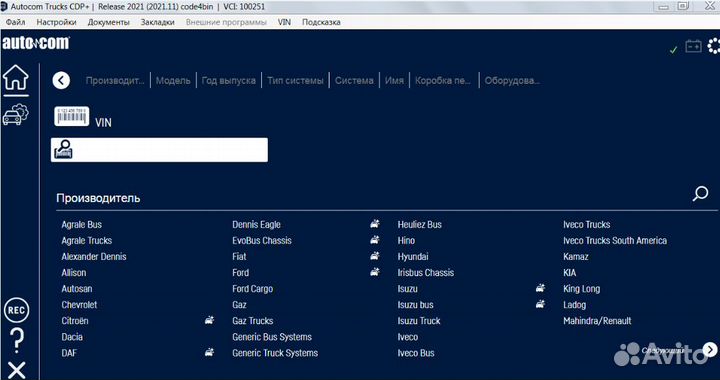Select Iveco Trucks South America

[x=615, y=240]
